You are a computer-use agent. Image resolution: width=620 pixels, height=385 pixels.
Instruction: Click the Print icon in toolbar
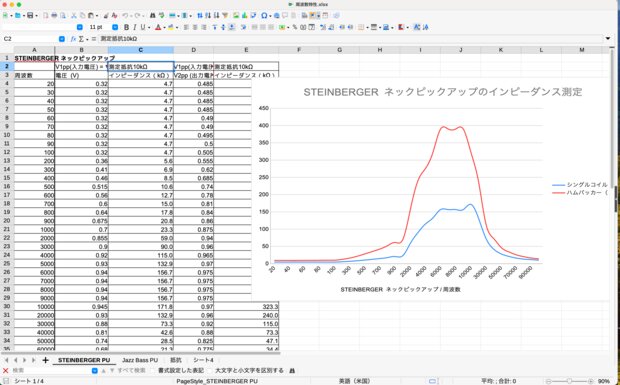tap(54, 15)
